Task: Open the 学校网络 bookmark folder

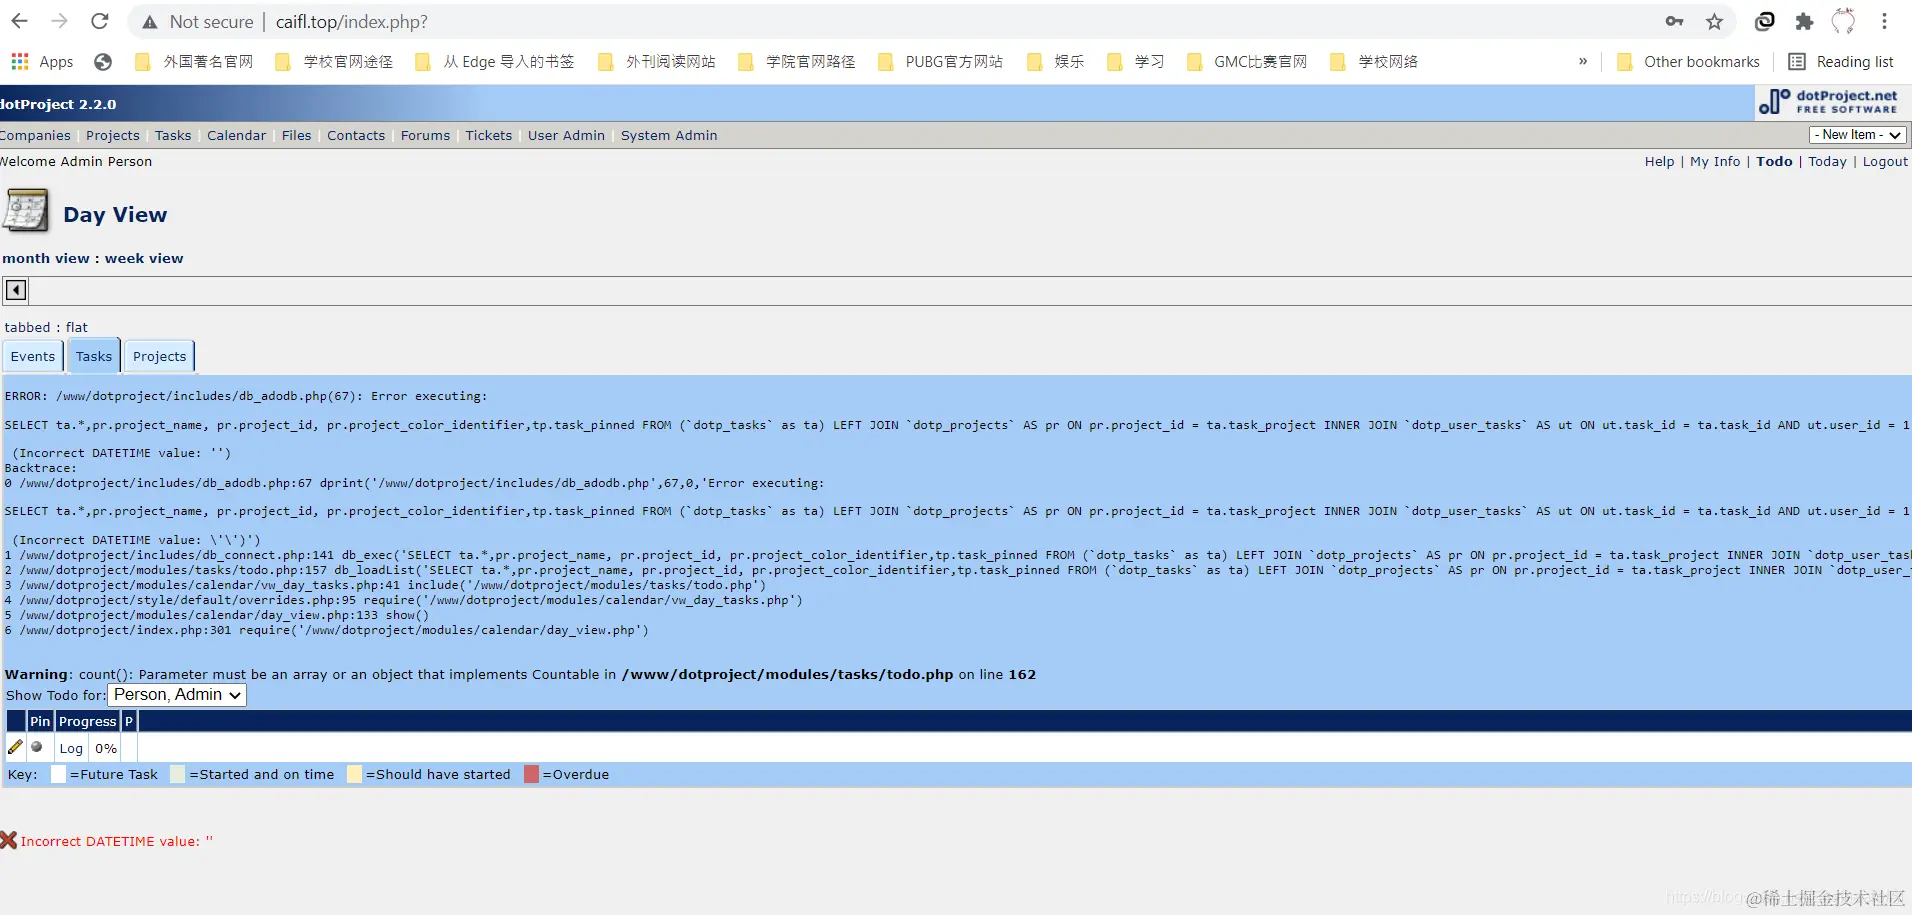Action: pos(1374,62)
